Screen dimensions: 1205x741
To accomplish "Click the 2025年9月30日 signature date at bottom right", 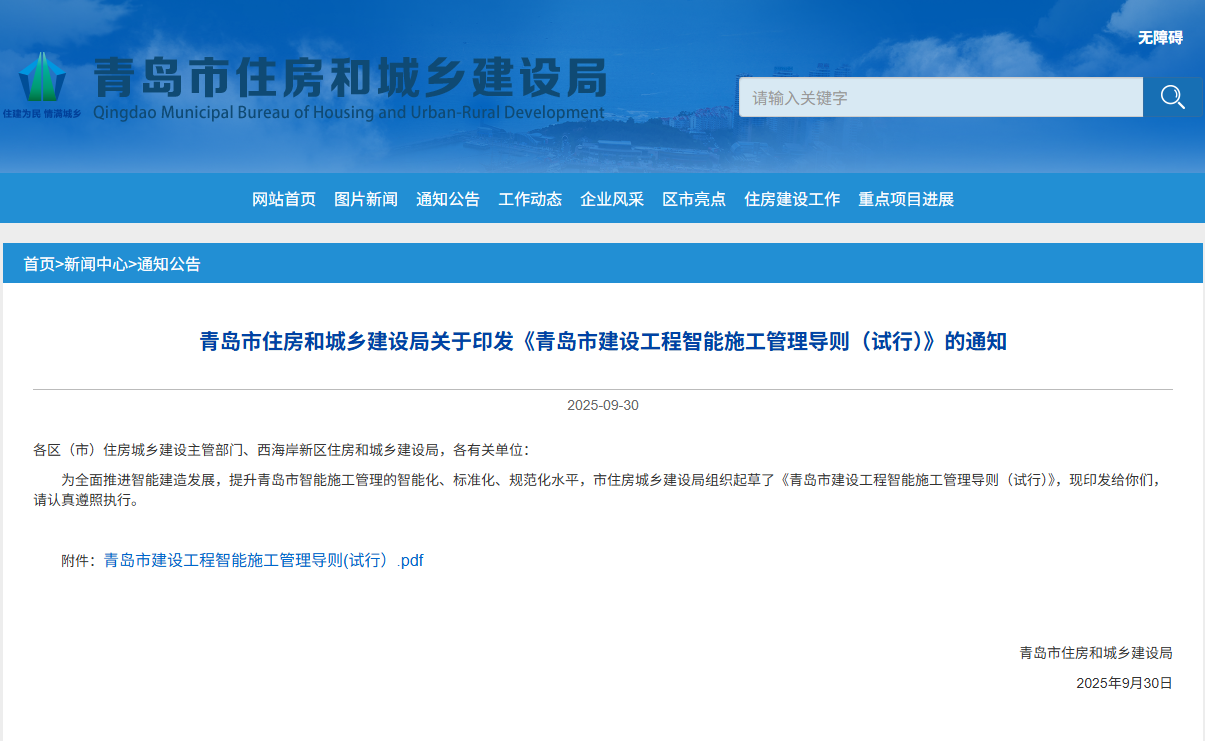I will (x=1124, y=684).
